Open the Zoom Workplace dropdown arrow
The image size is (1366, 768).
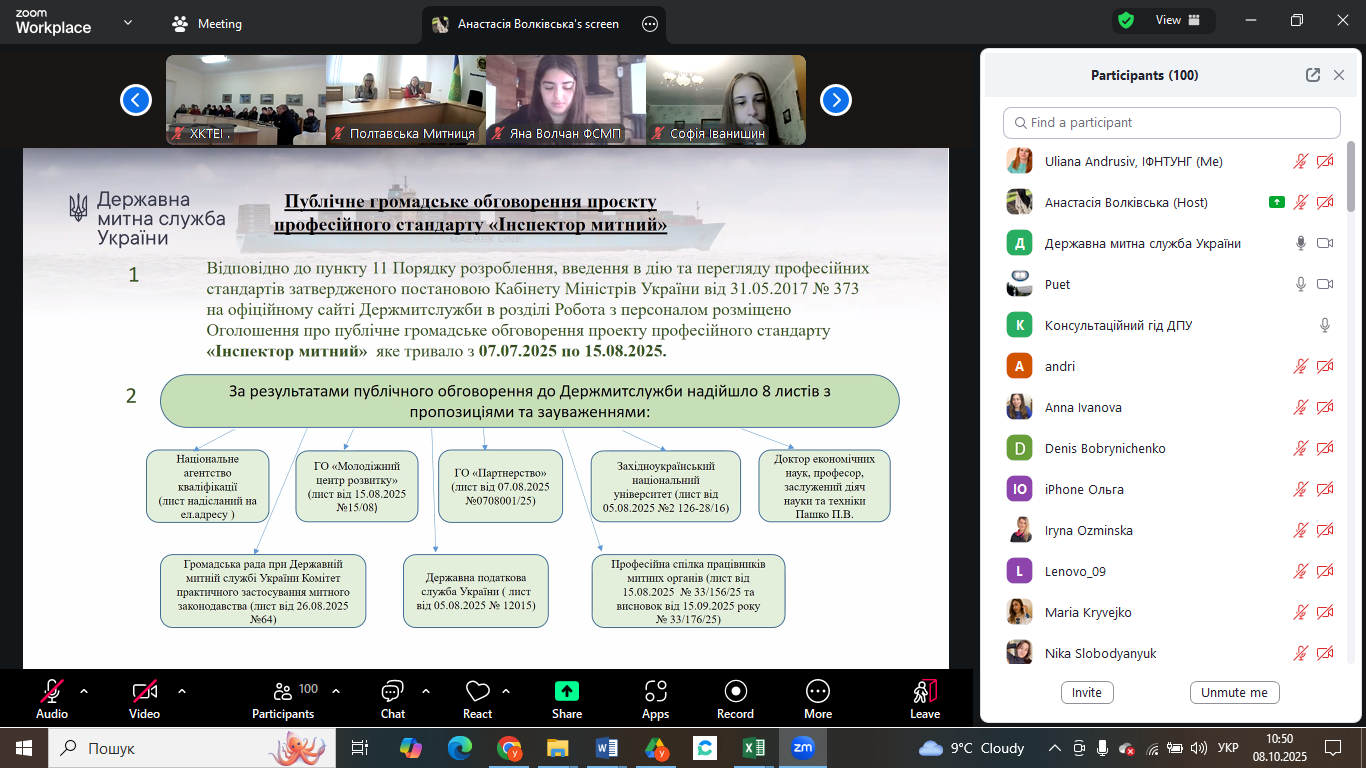tap(127, 22)
